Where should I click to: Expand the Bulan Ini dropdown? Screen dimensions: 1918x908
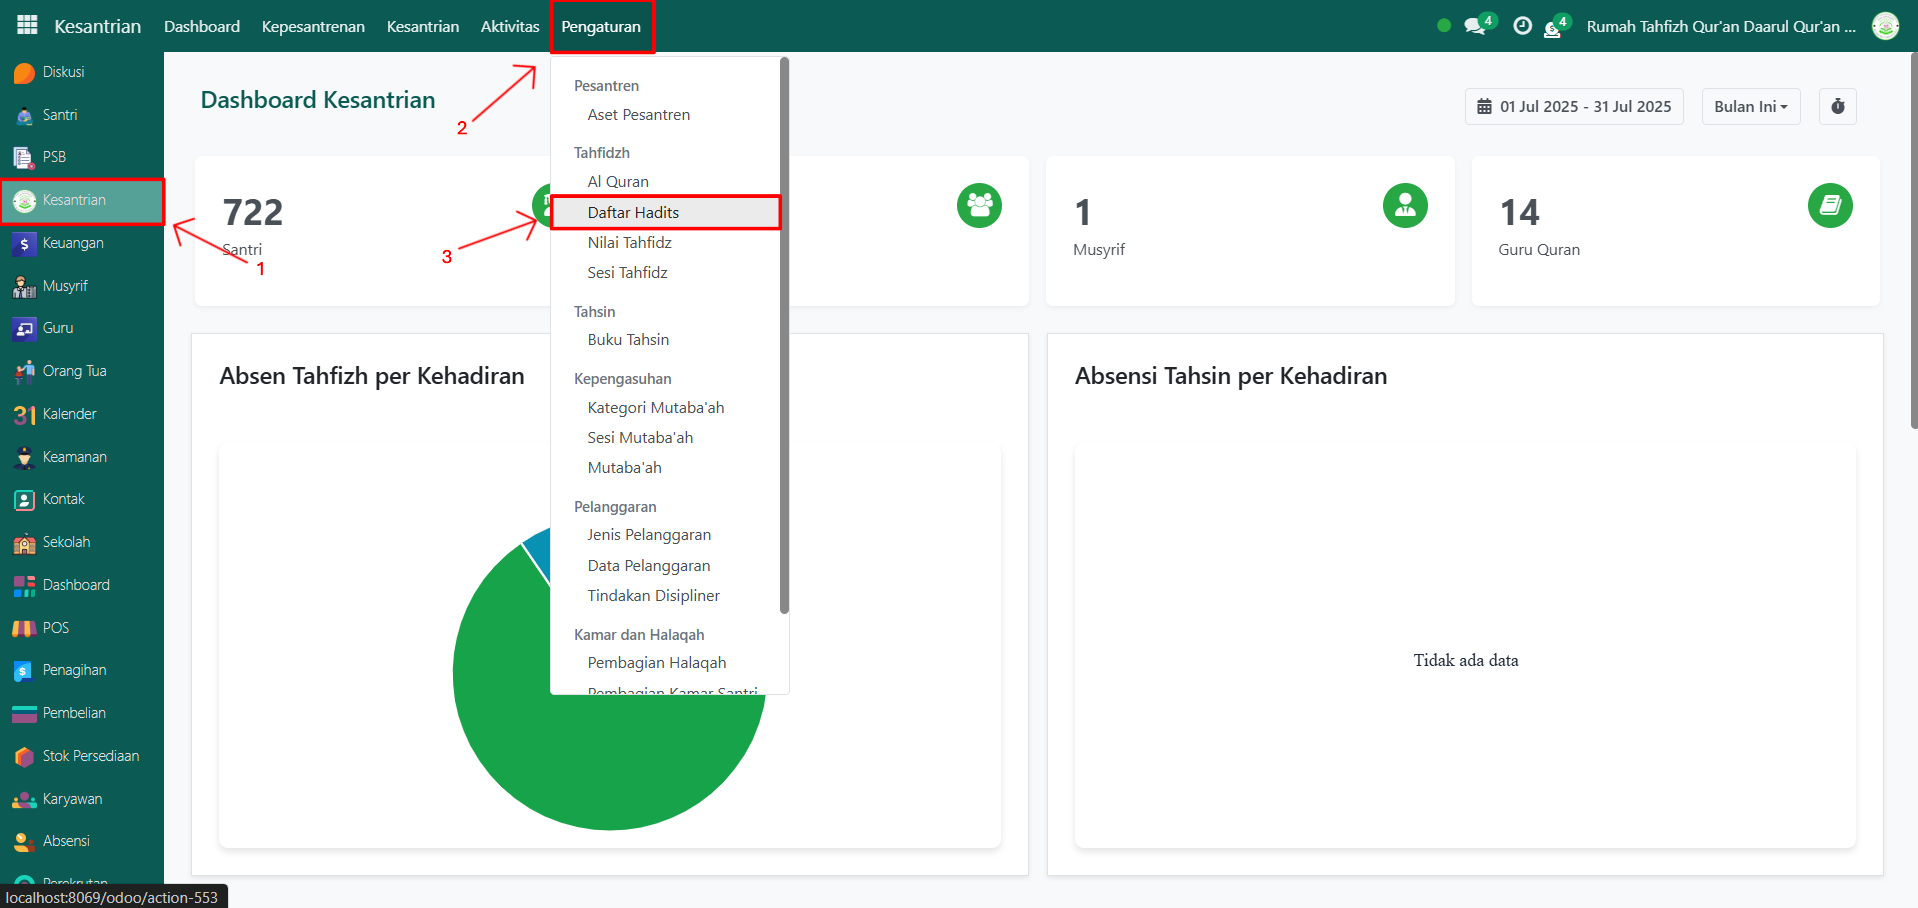coord(1750,107)
